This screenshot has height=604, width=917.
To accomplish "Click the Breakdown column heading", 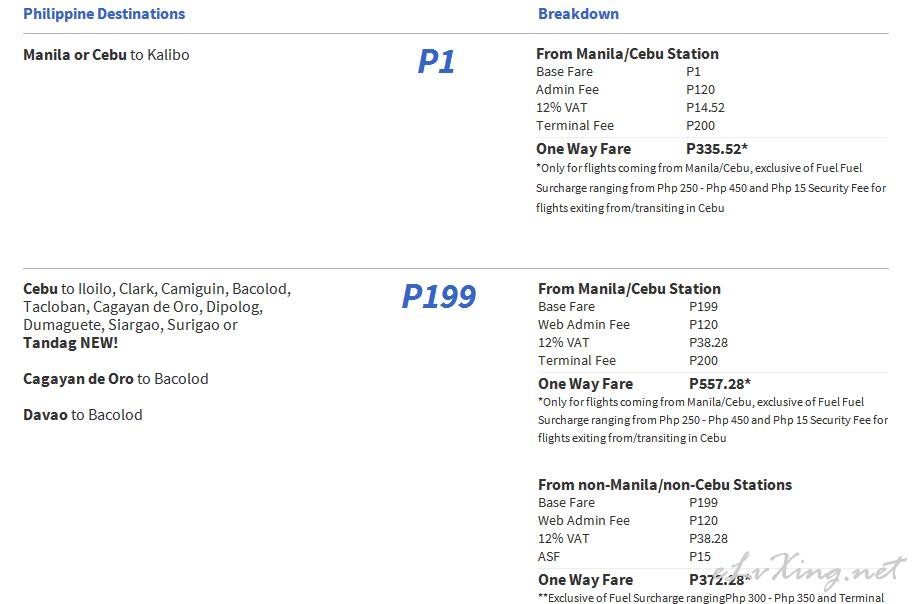I will (578, 14).
